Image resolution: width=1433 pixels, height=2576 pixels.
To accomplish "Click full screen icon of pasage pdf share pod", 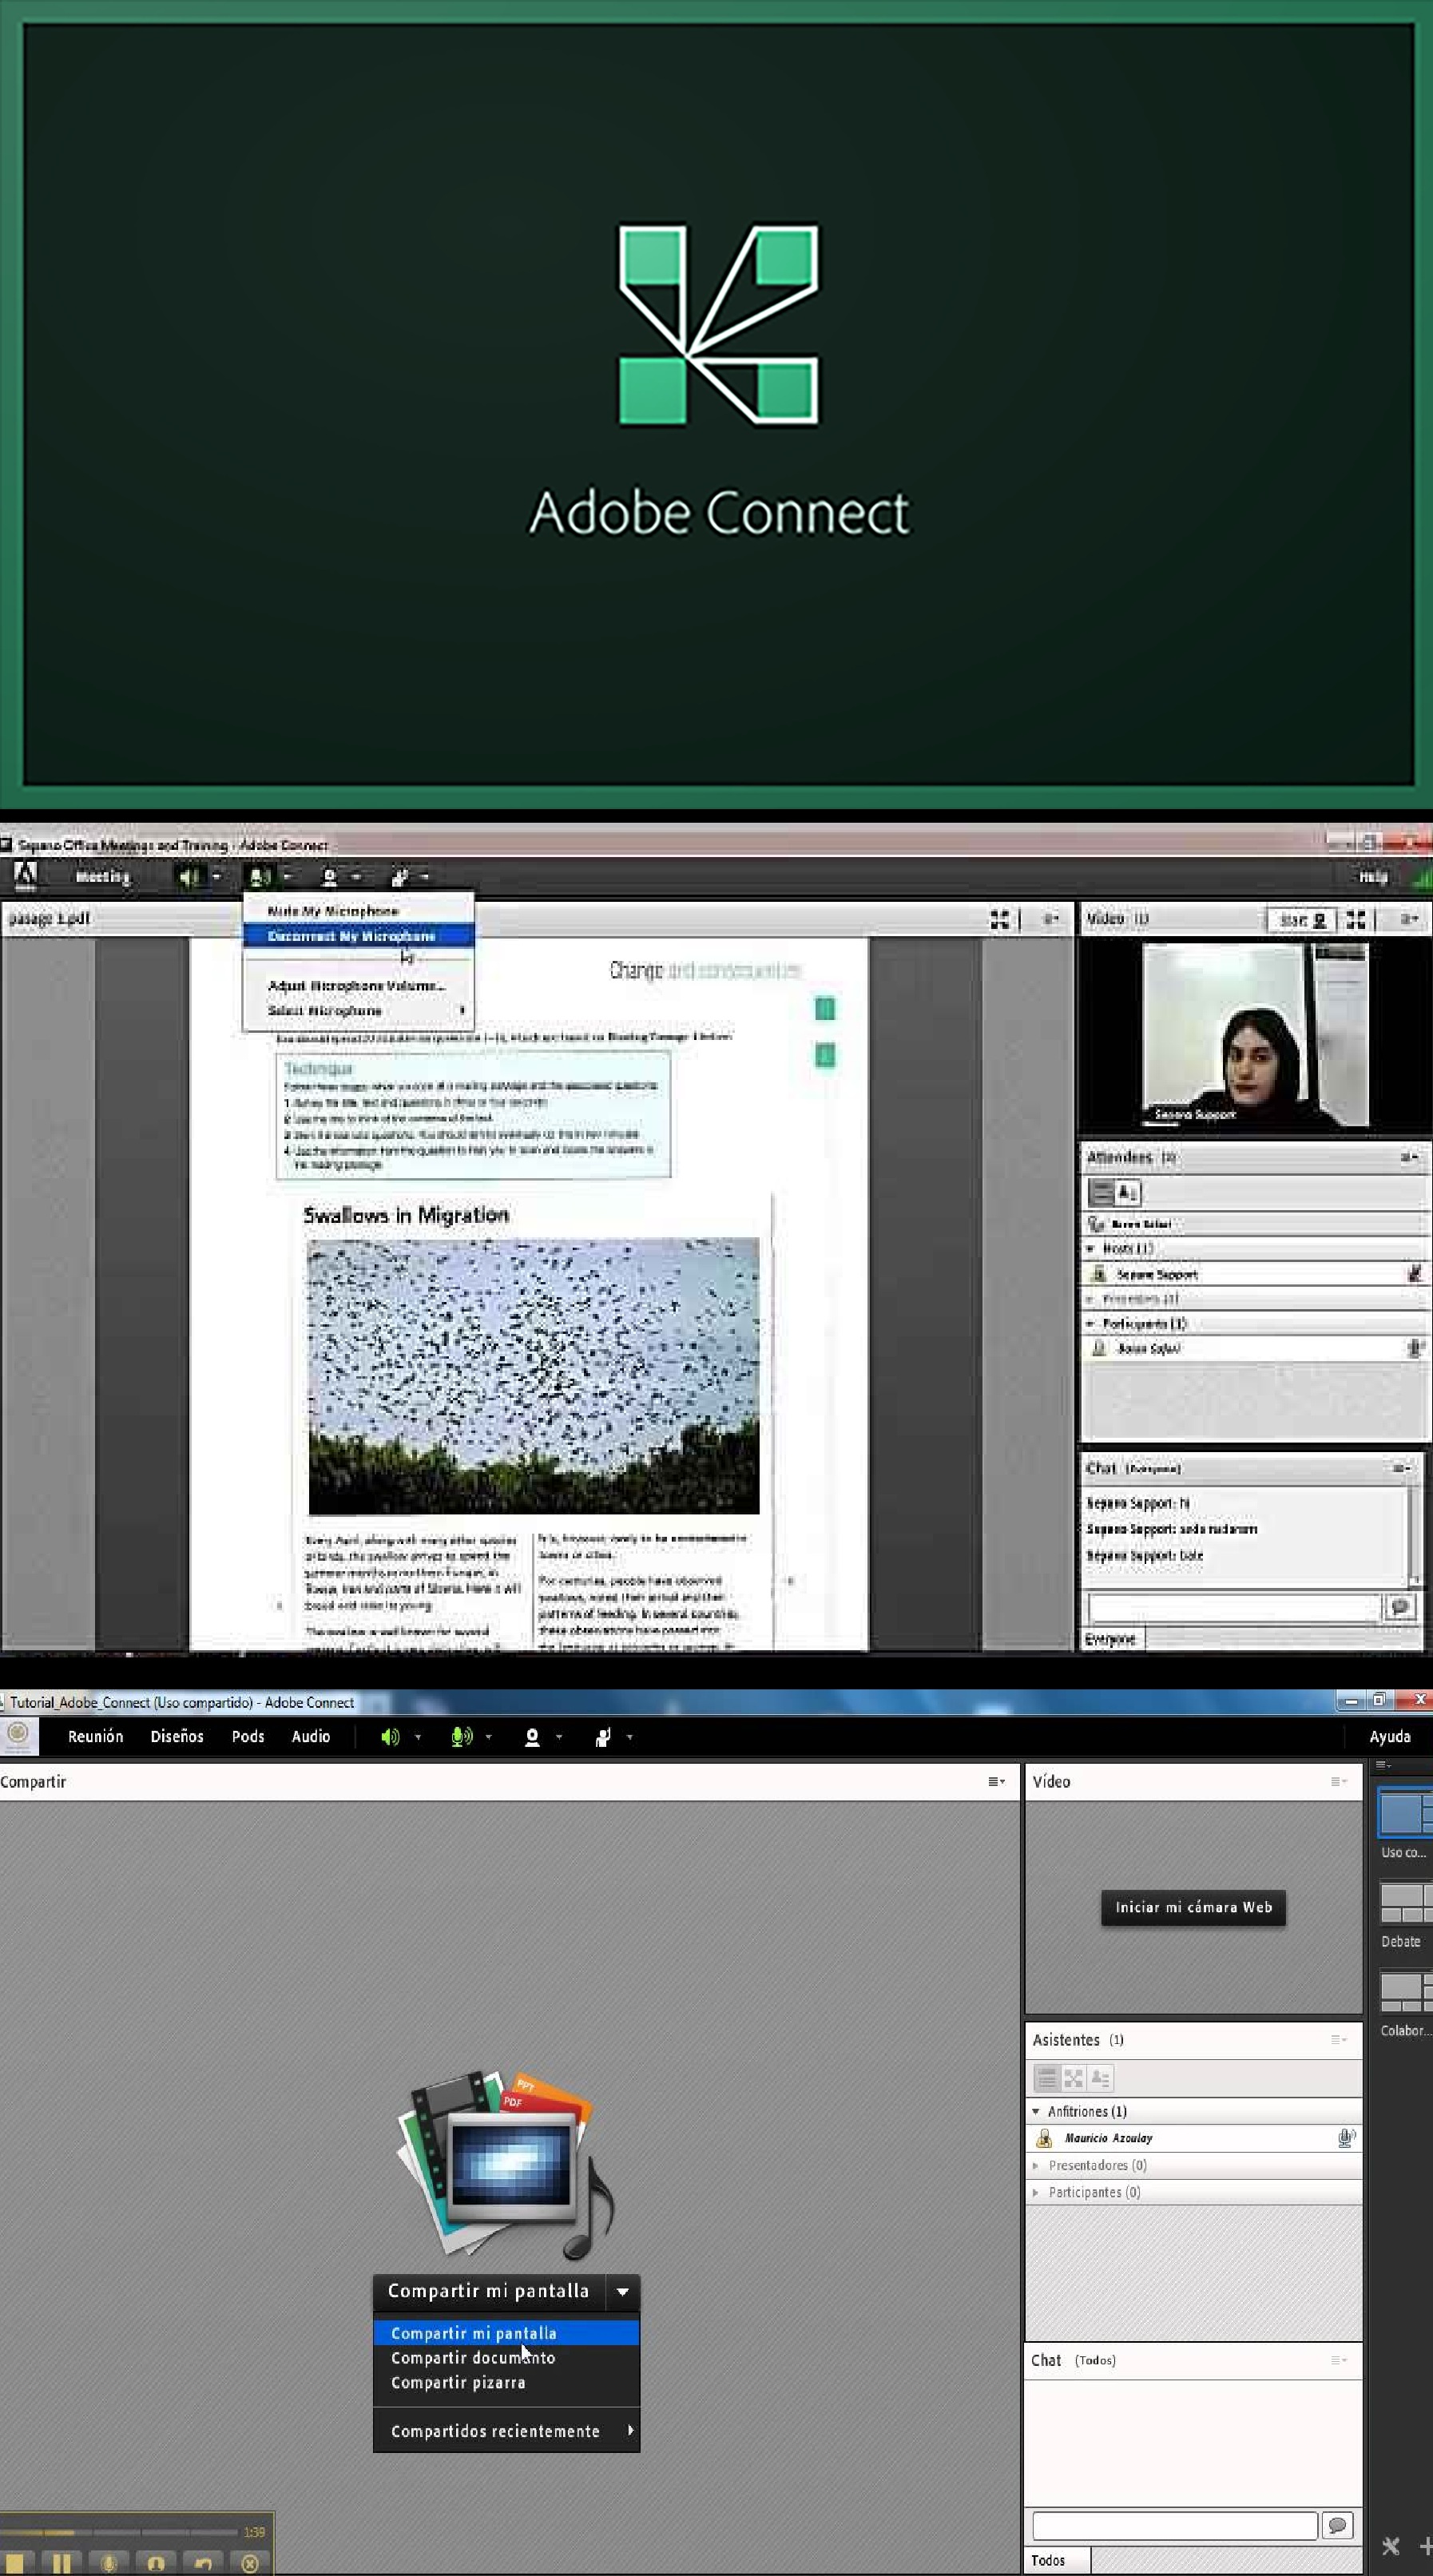I will (999, 919).
